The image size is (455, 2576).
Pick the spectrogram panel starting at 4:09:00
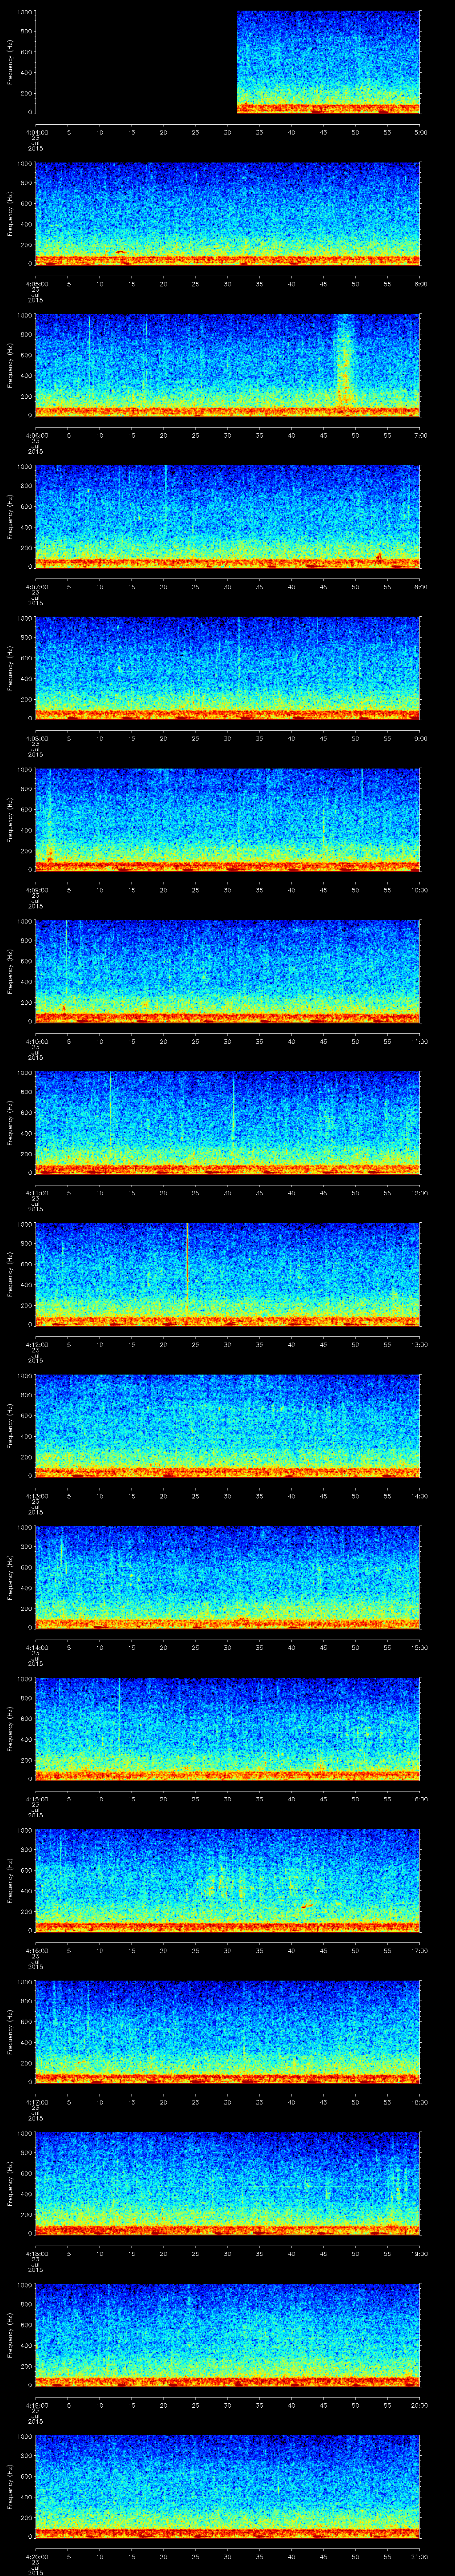click(228, 820)
